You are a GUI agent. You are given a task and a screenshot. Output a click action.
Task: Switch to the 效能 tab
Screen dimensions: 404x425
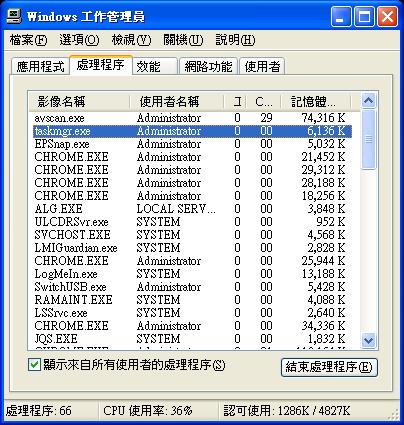(154, 66)
